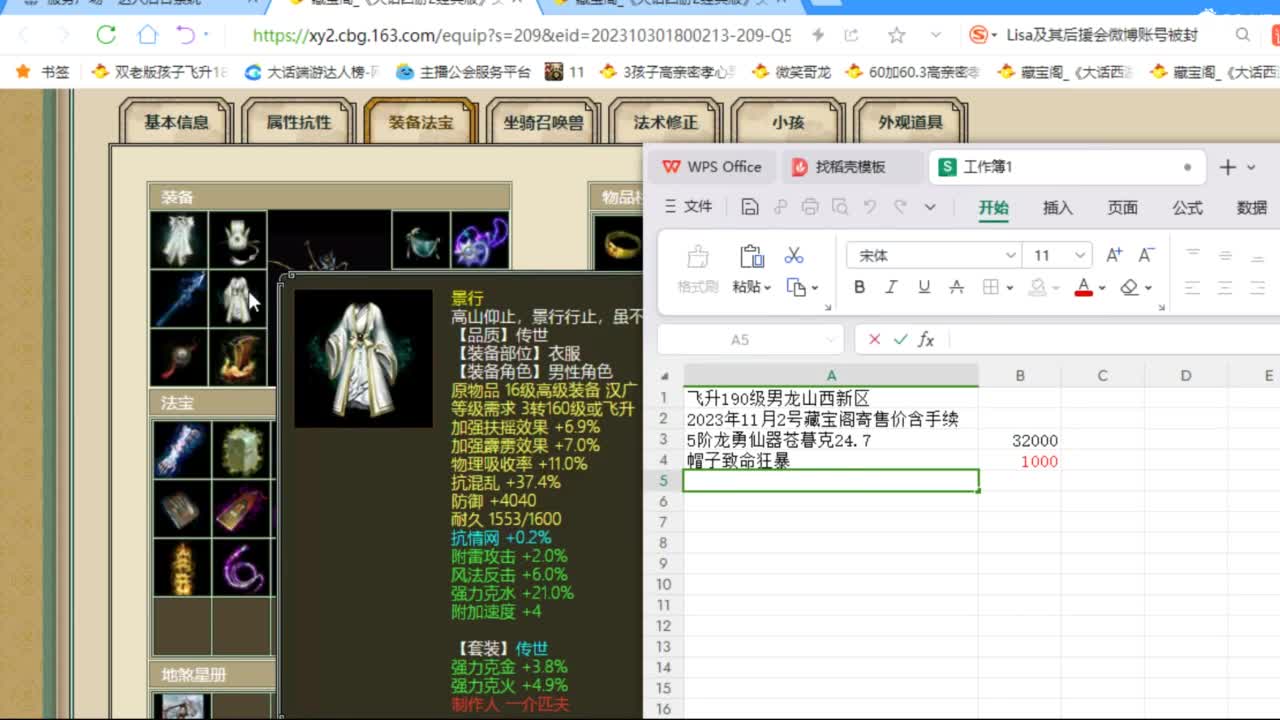1280x720 pixels.
Task: Insert function with fx icon
Action: pos(926,340)
